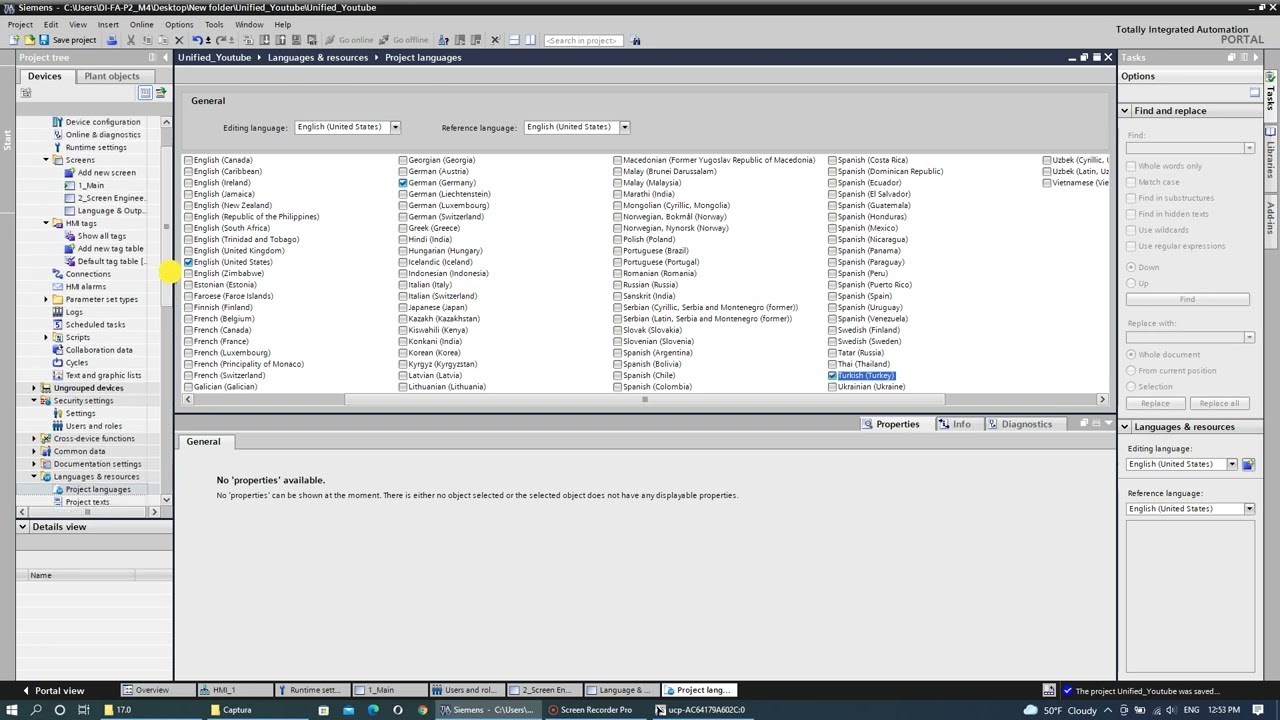Select Project texts in project tree
The width and height of the screenshot is (1280, 720).
pyautogui.click(x=87, y=502)
